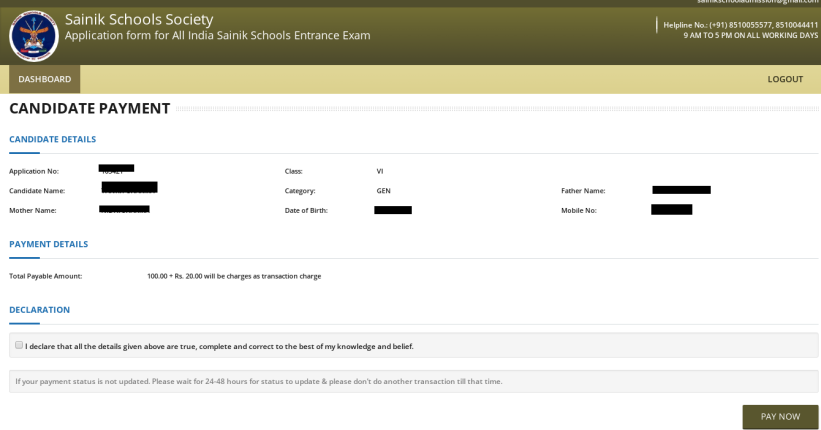This screenshot has width=821, height=430.
Task: Click the Sainik Schools Society logo emblem
Action: (x=34, y=36)
